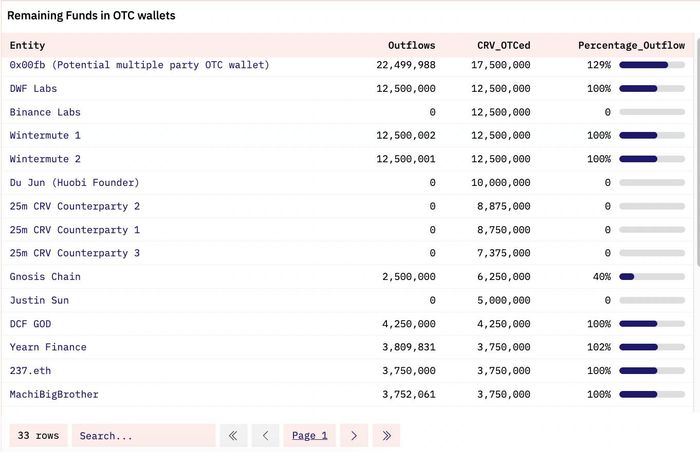Image resolution: width=700 pixels, height=452 pixels.
Task: Select MachiBigBrother entity entry
Action: pos(54,394)
